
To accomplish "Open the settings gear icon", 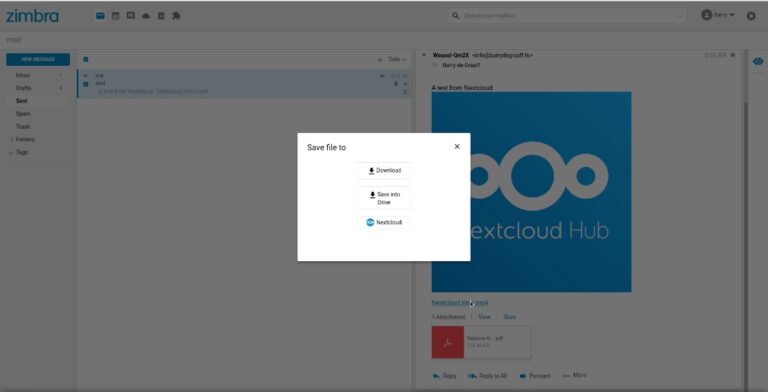I will (x=751, y=16).
